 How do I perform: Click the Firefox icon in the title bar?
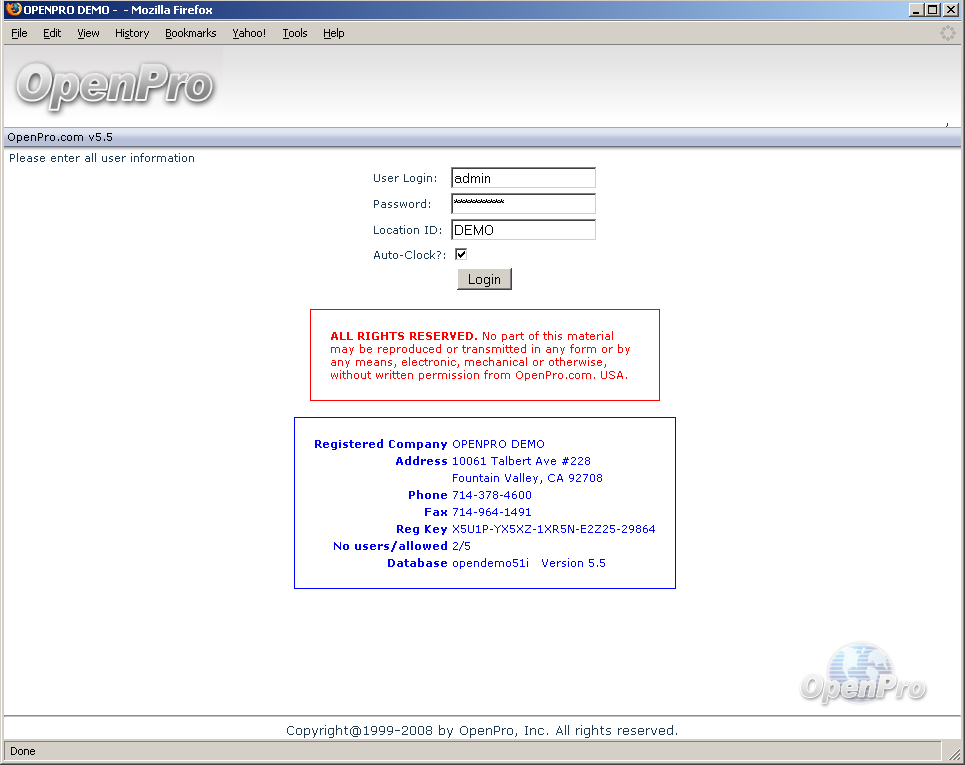[13, 10]
